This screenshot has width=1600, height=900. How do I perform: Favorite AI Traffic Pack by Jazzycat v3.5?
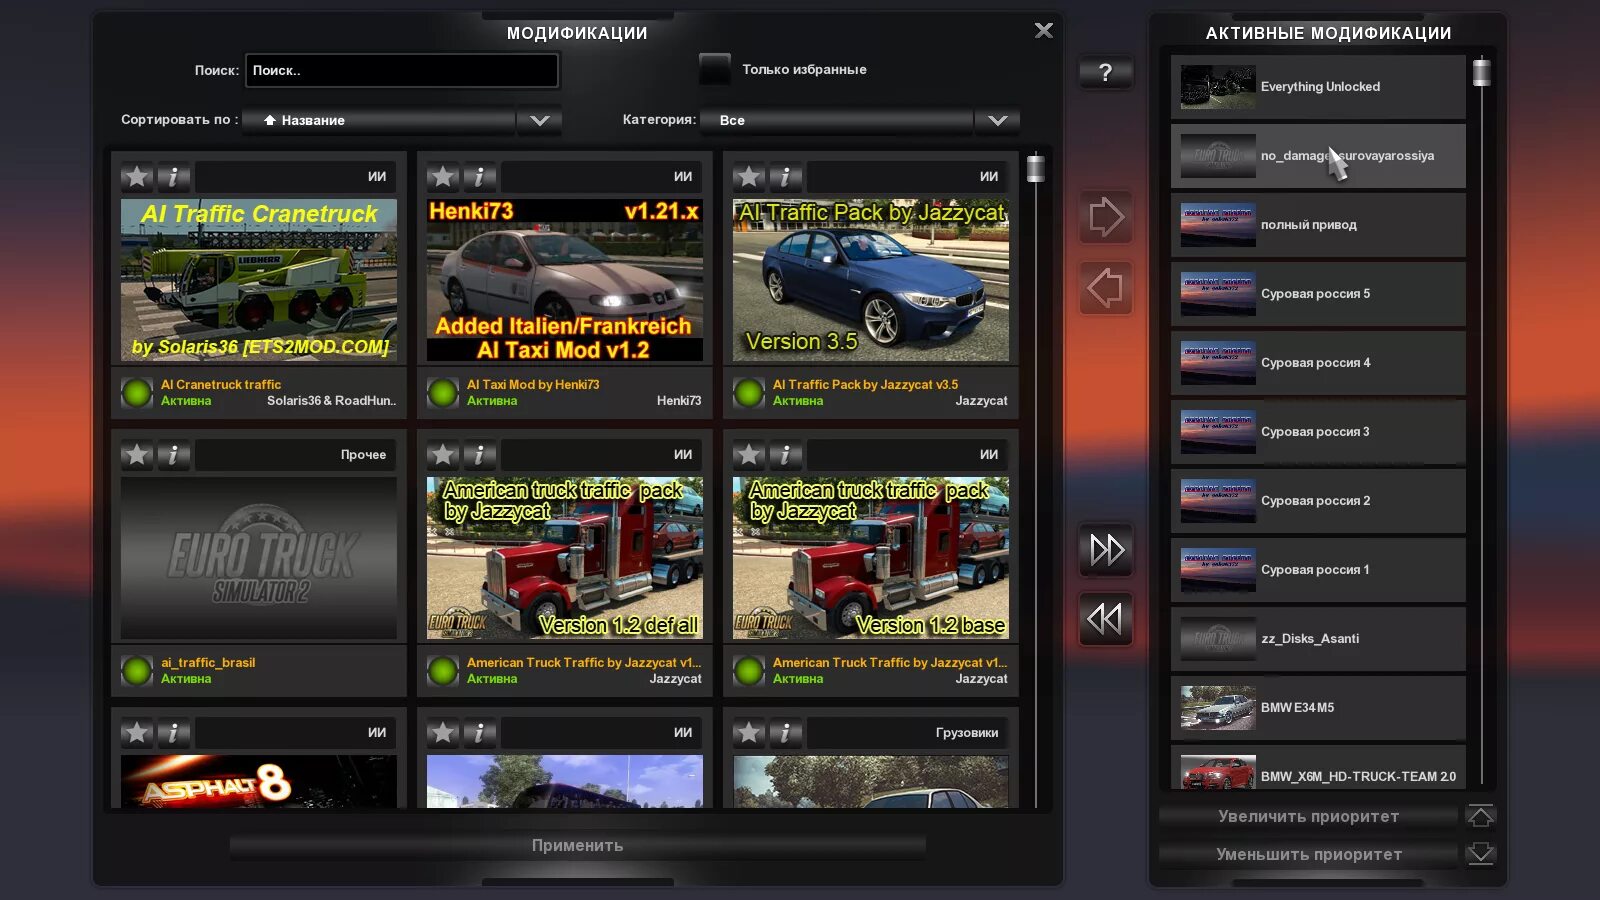[749, 177]
